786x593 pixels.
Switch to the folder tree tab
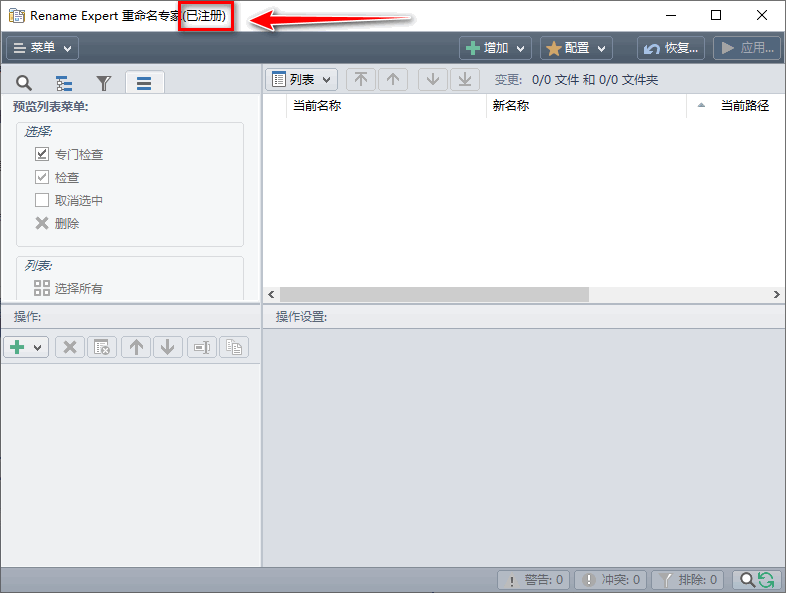[x=64, y=83]
